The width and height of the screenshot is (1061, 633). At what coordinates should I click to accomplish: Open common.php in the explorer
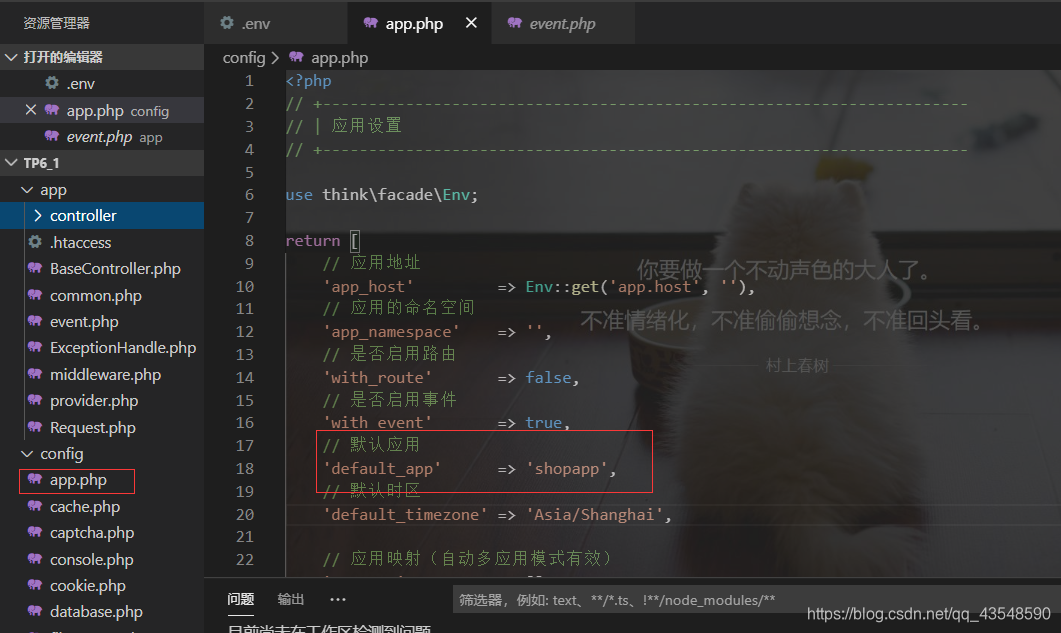[101, 295]
